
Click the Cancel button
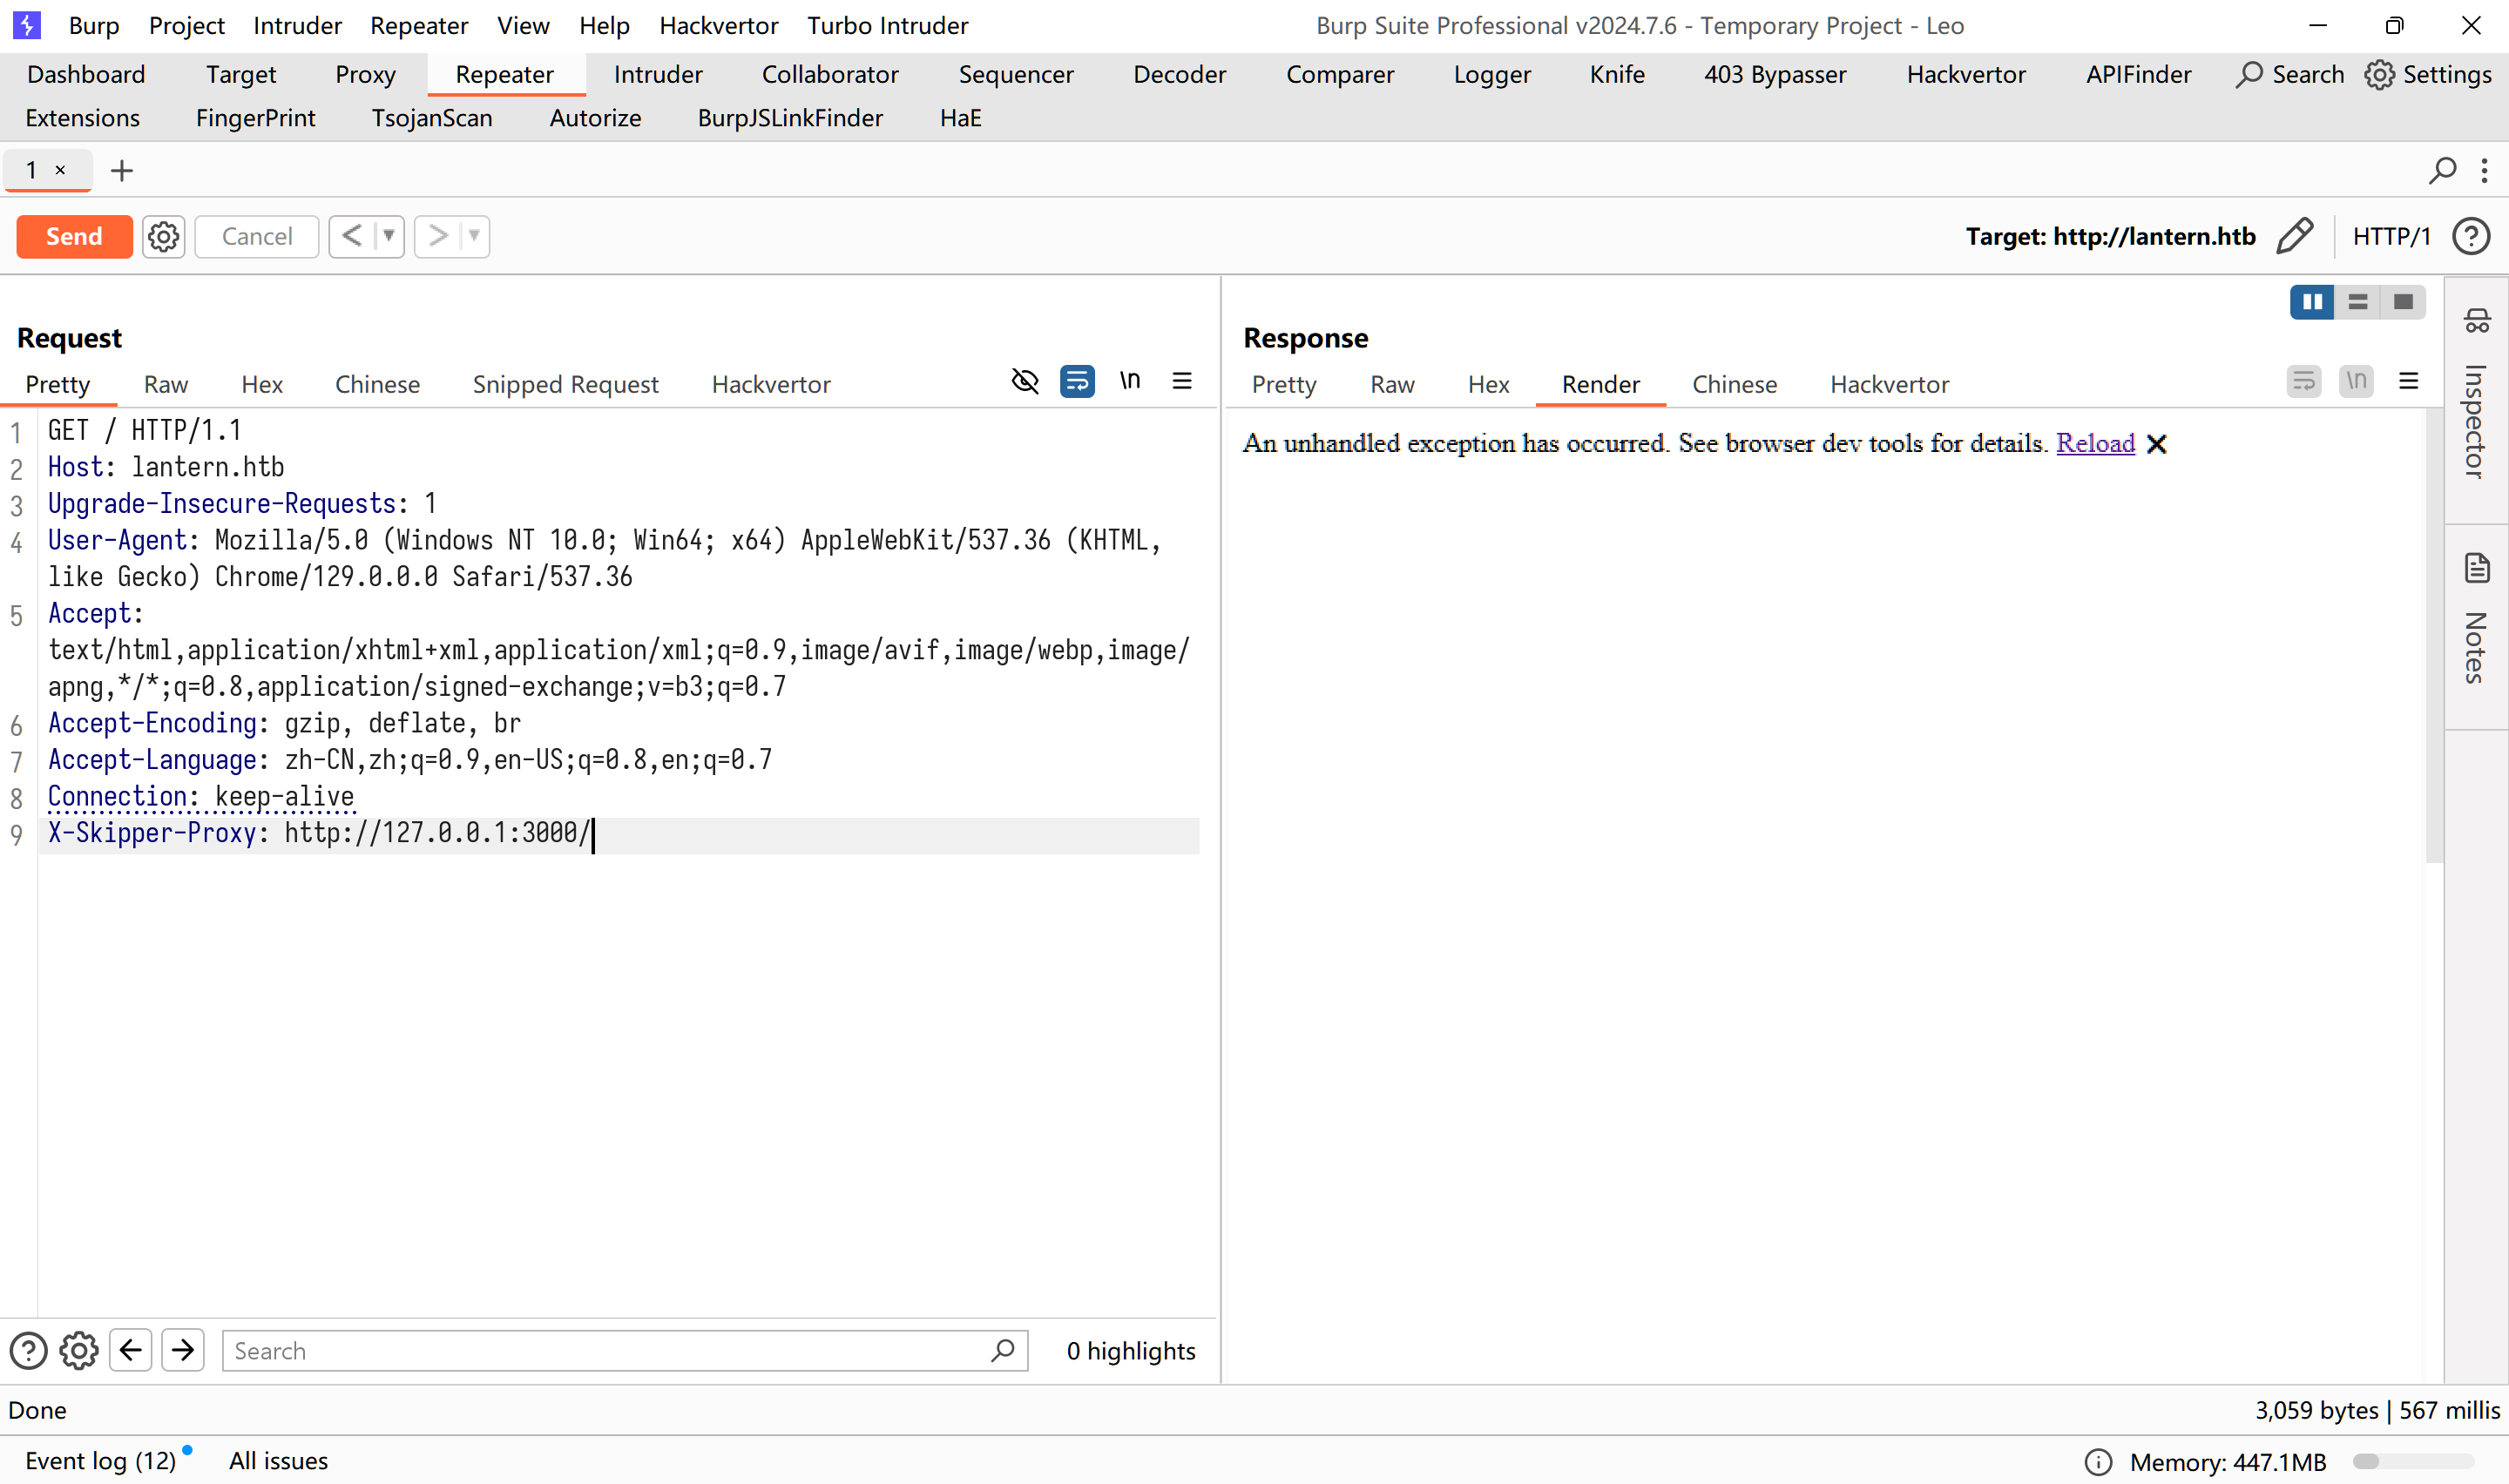tap(257, 237)
